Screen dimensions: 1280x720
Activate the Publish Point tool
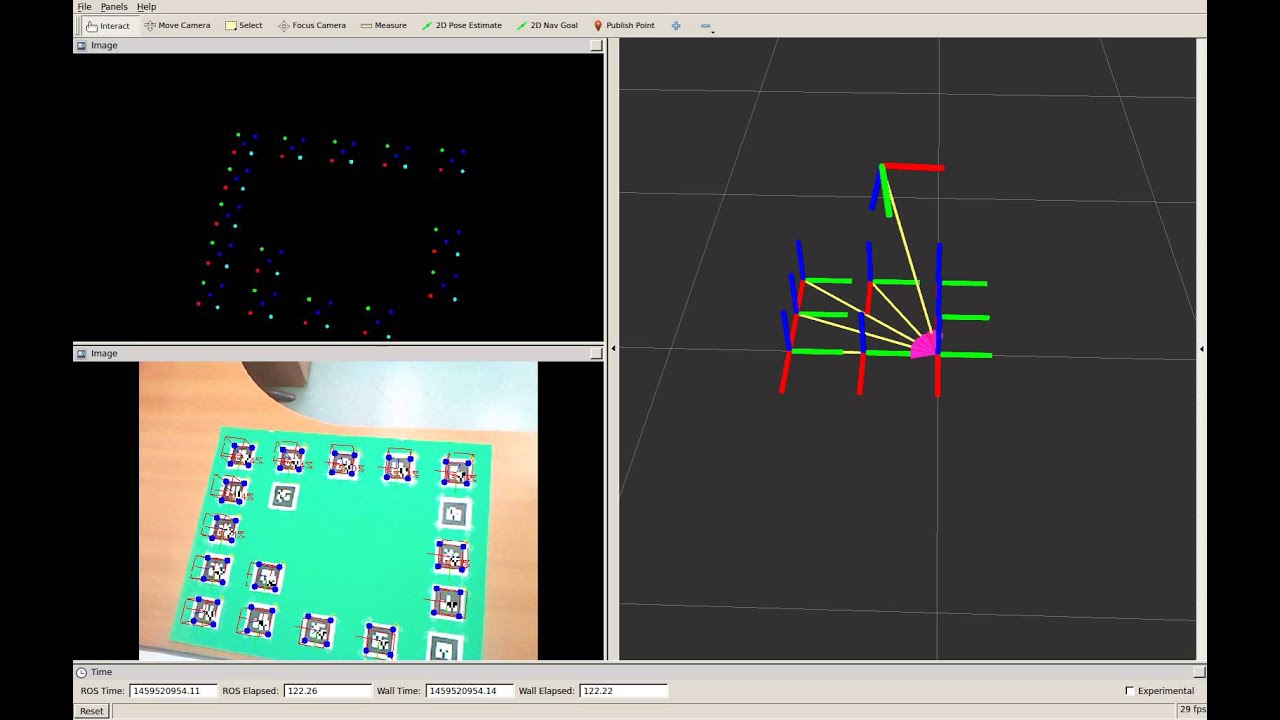click(x=624, y=26)
